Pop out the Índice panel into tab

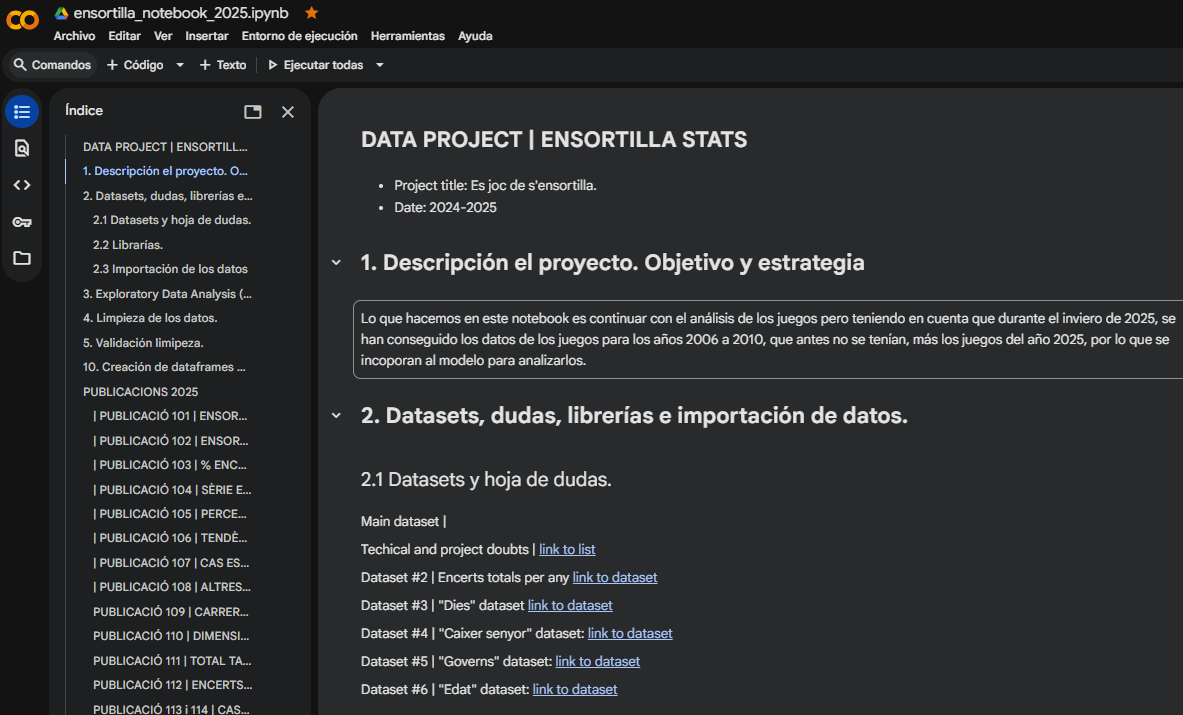click(x=253, y=112)
